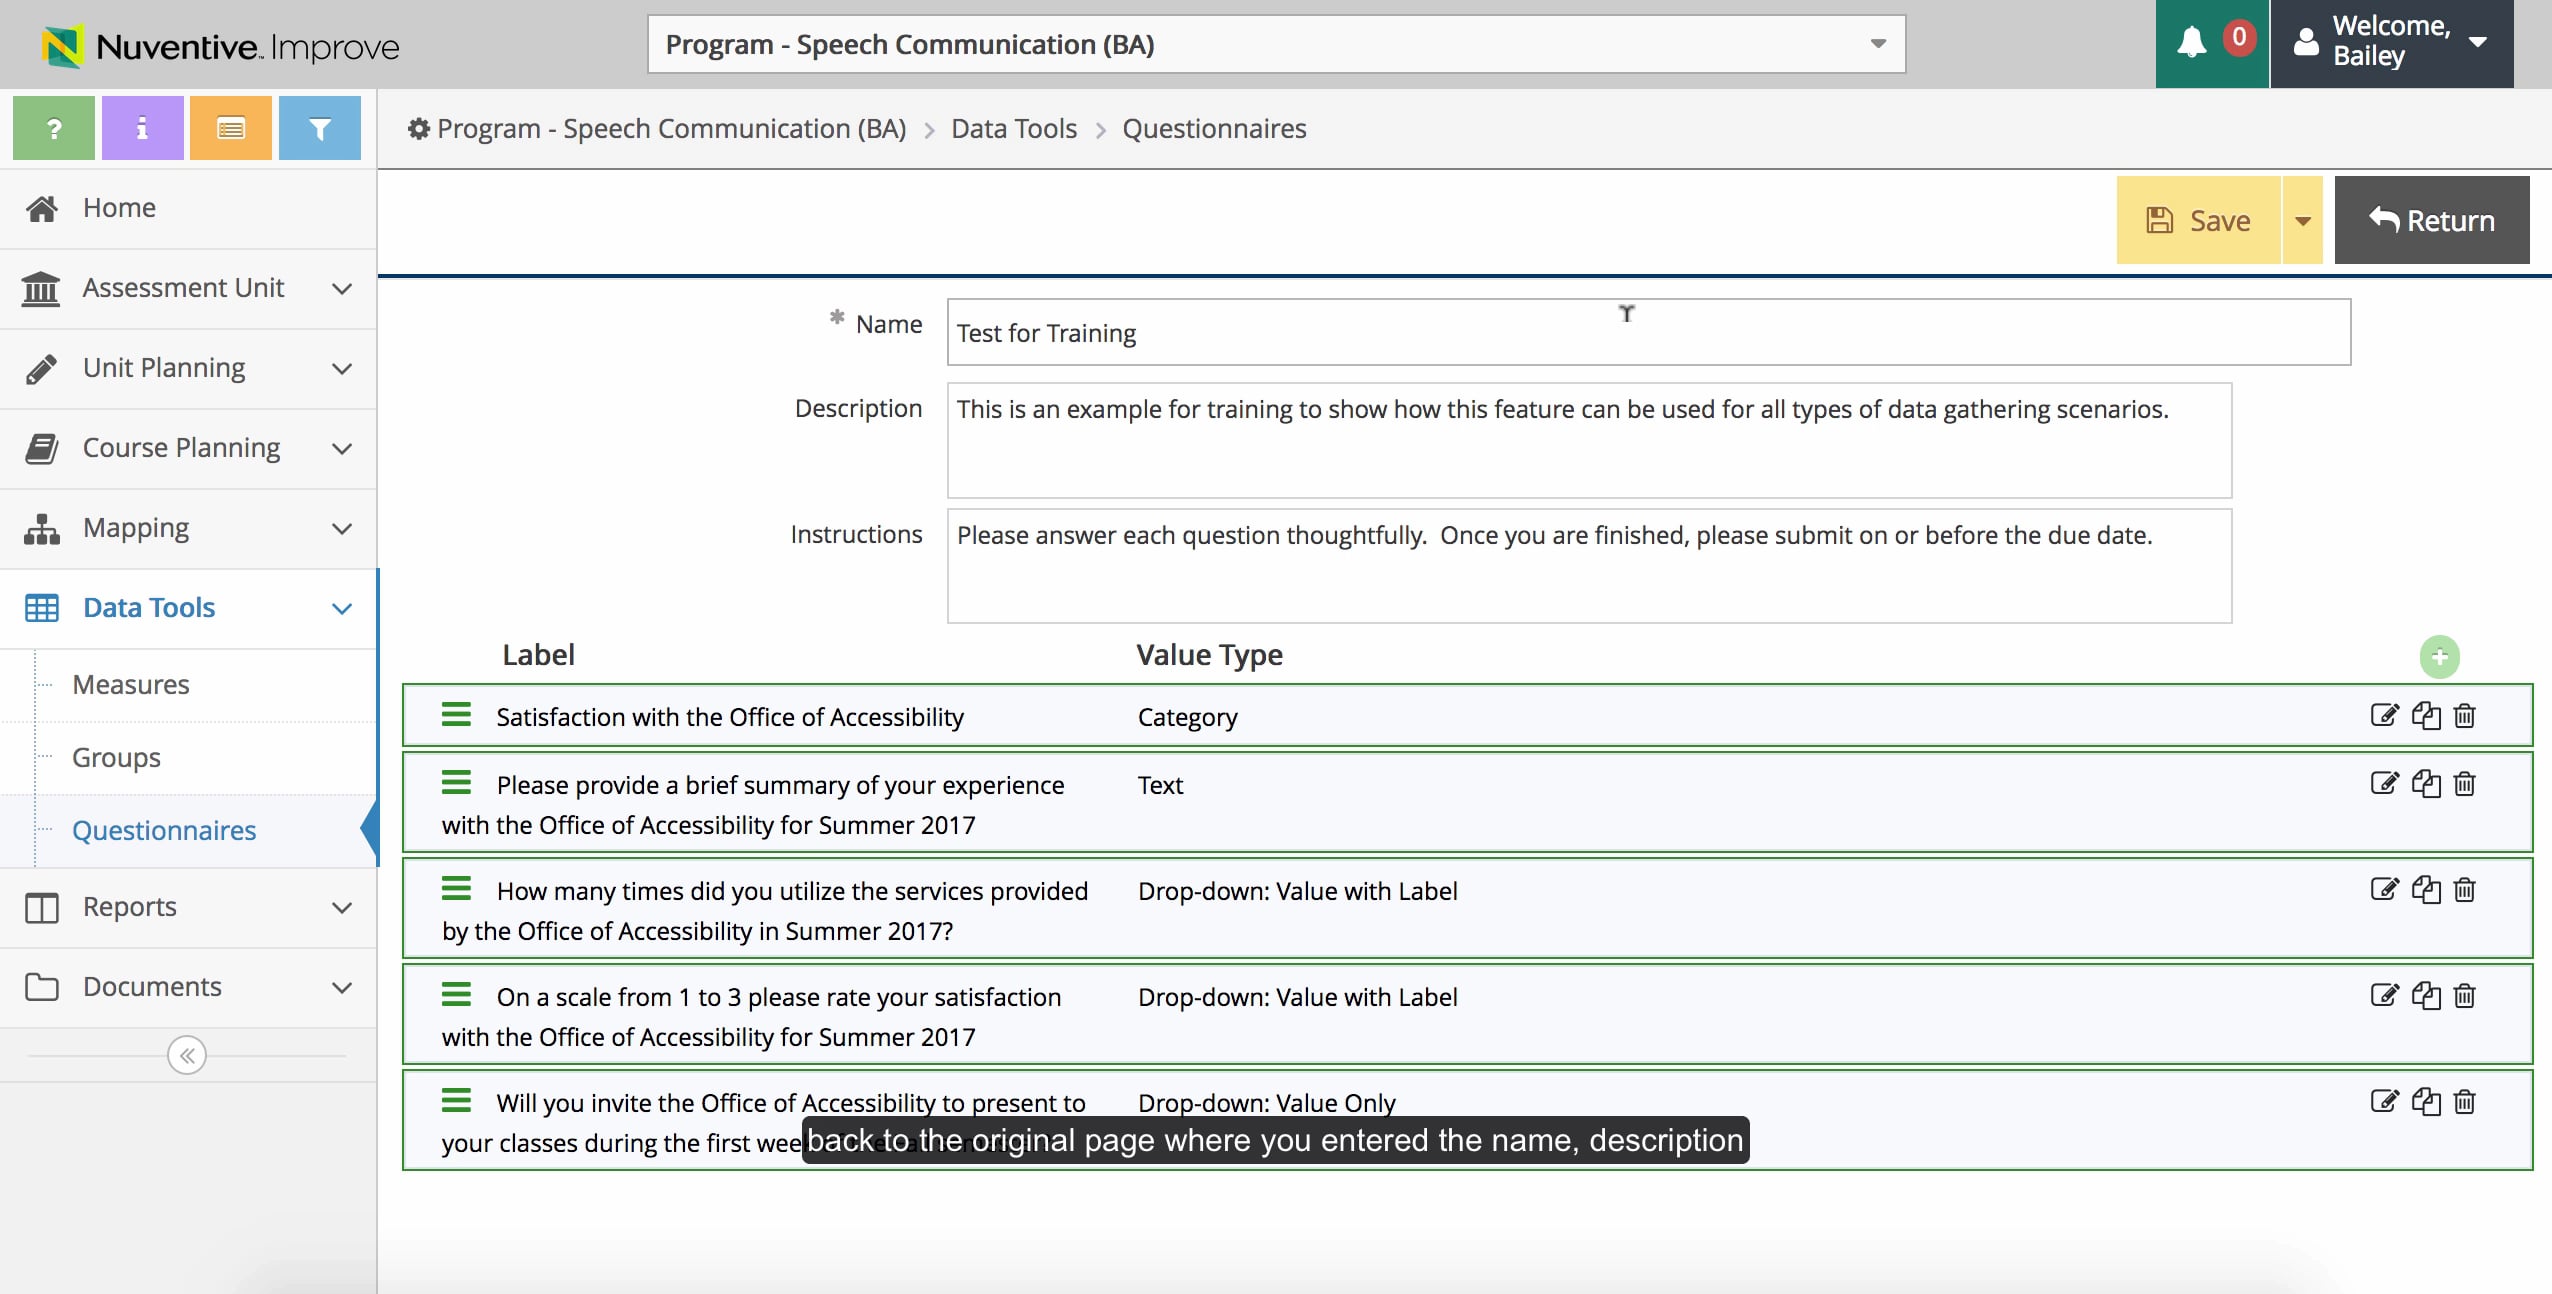Delete the last drop-down question
Image resolution: width=2552 pixels, height=1294 pixels.
click(2465, 1101)
